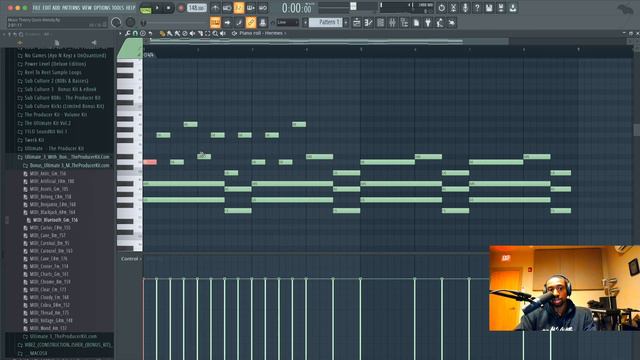Click the stamp icon in toolbar
This screenshot has width=640, height=360.
[x=263, y=22]
